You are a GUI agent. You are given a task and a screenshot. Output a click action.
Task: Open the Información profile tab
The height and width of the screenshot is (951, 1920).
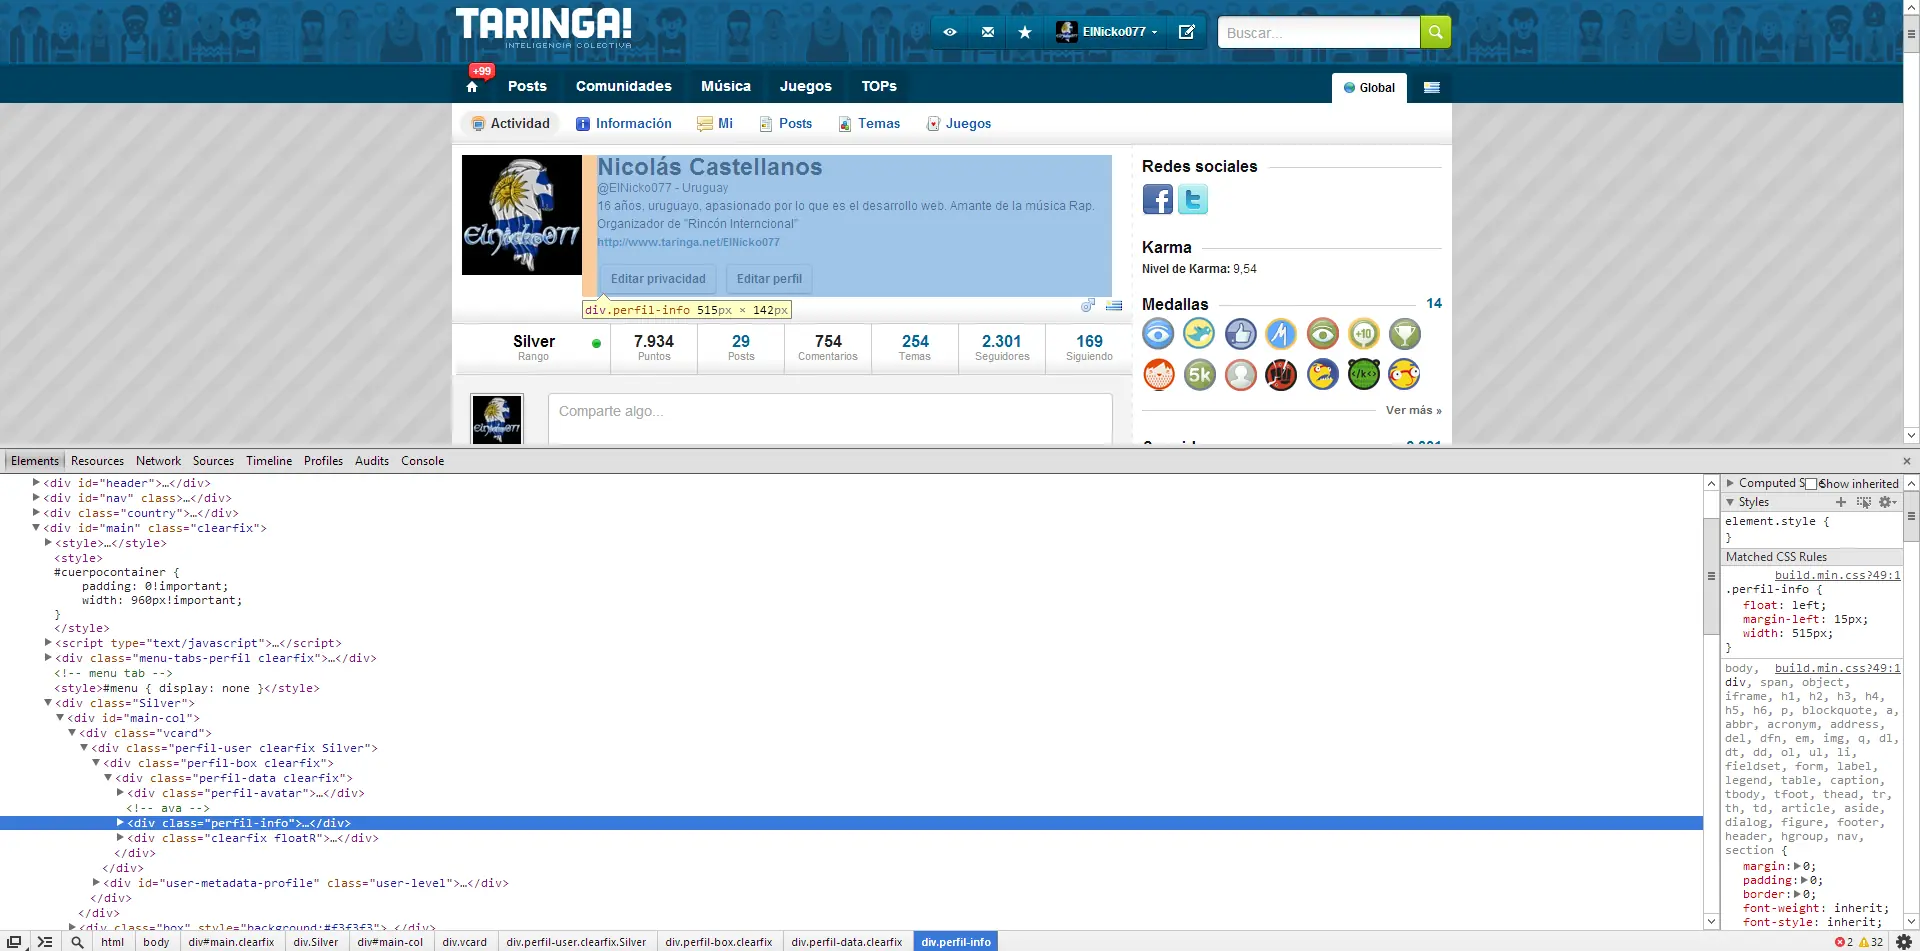(624, 124)
